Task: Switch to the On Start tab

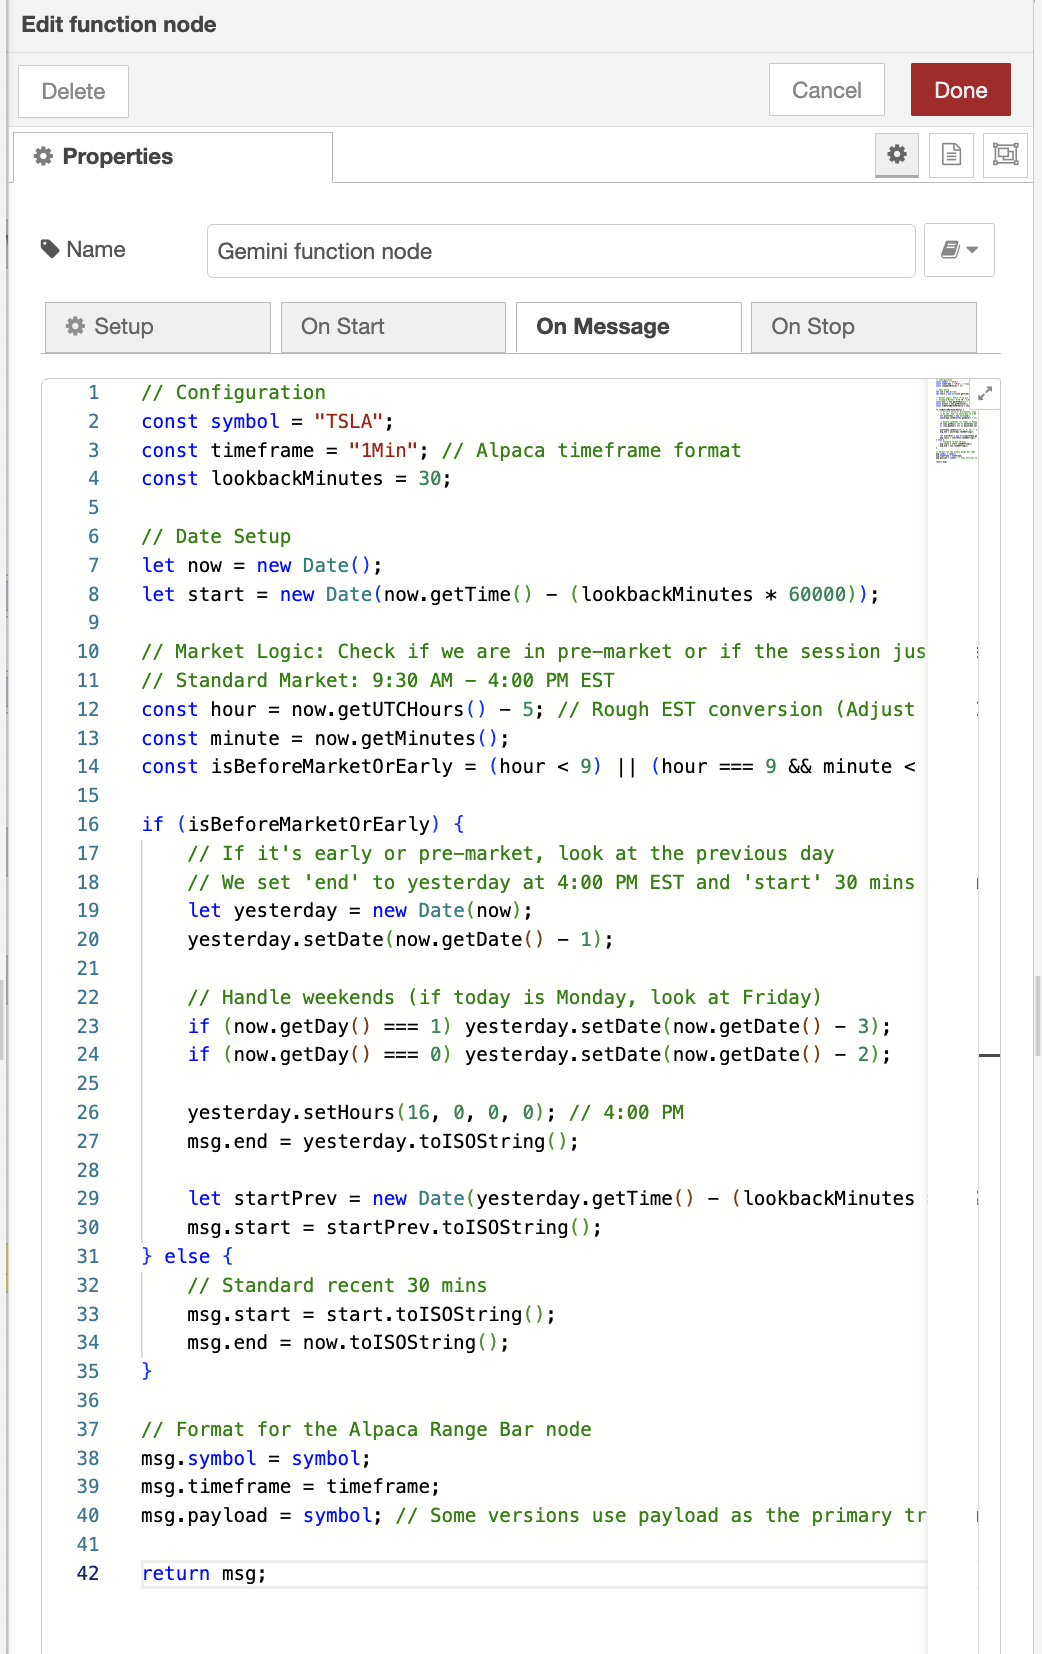Action: 393,327
